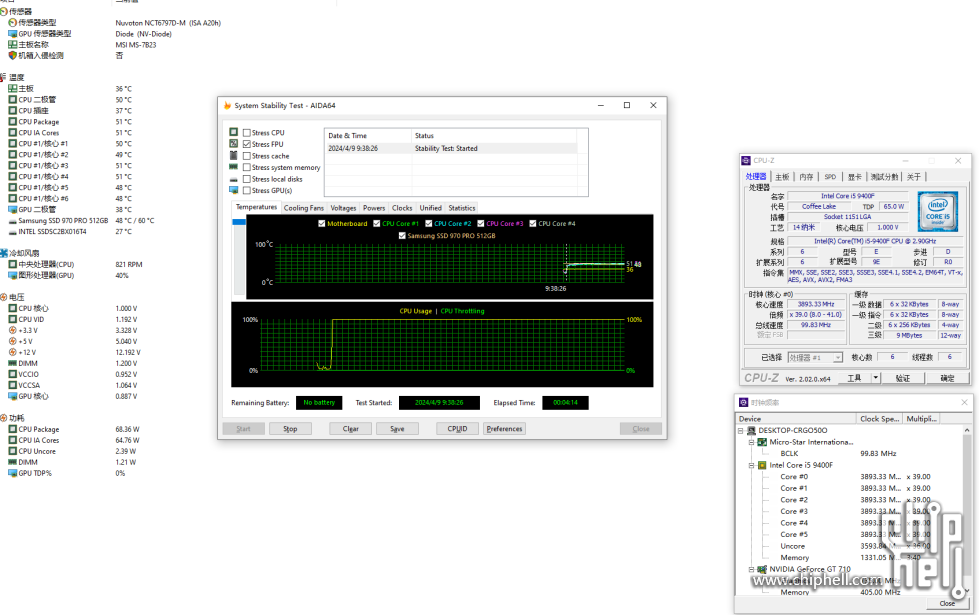Click the Save button
This screenshot has height=615, width=979.
point(397,429)
